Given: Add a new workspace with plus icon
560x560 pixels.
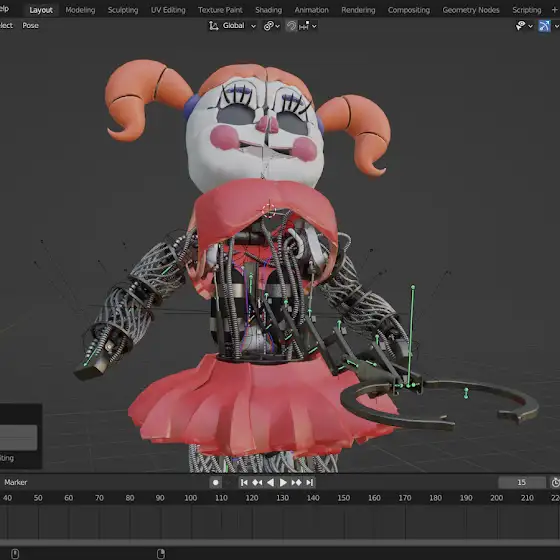Looking at the screenshot, I should [555, 10].
